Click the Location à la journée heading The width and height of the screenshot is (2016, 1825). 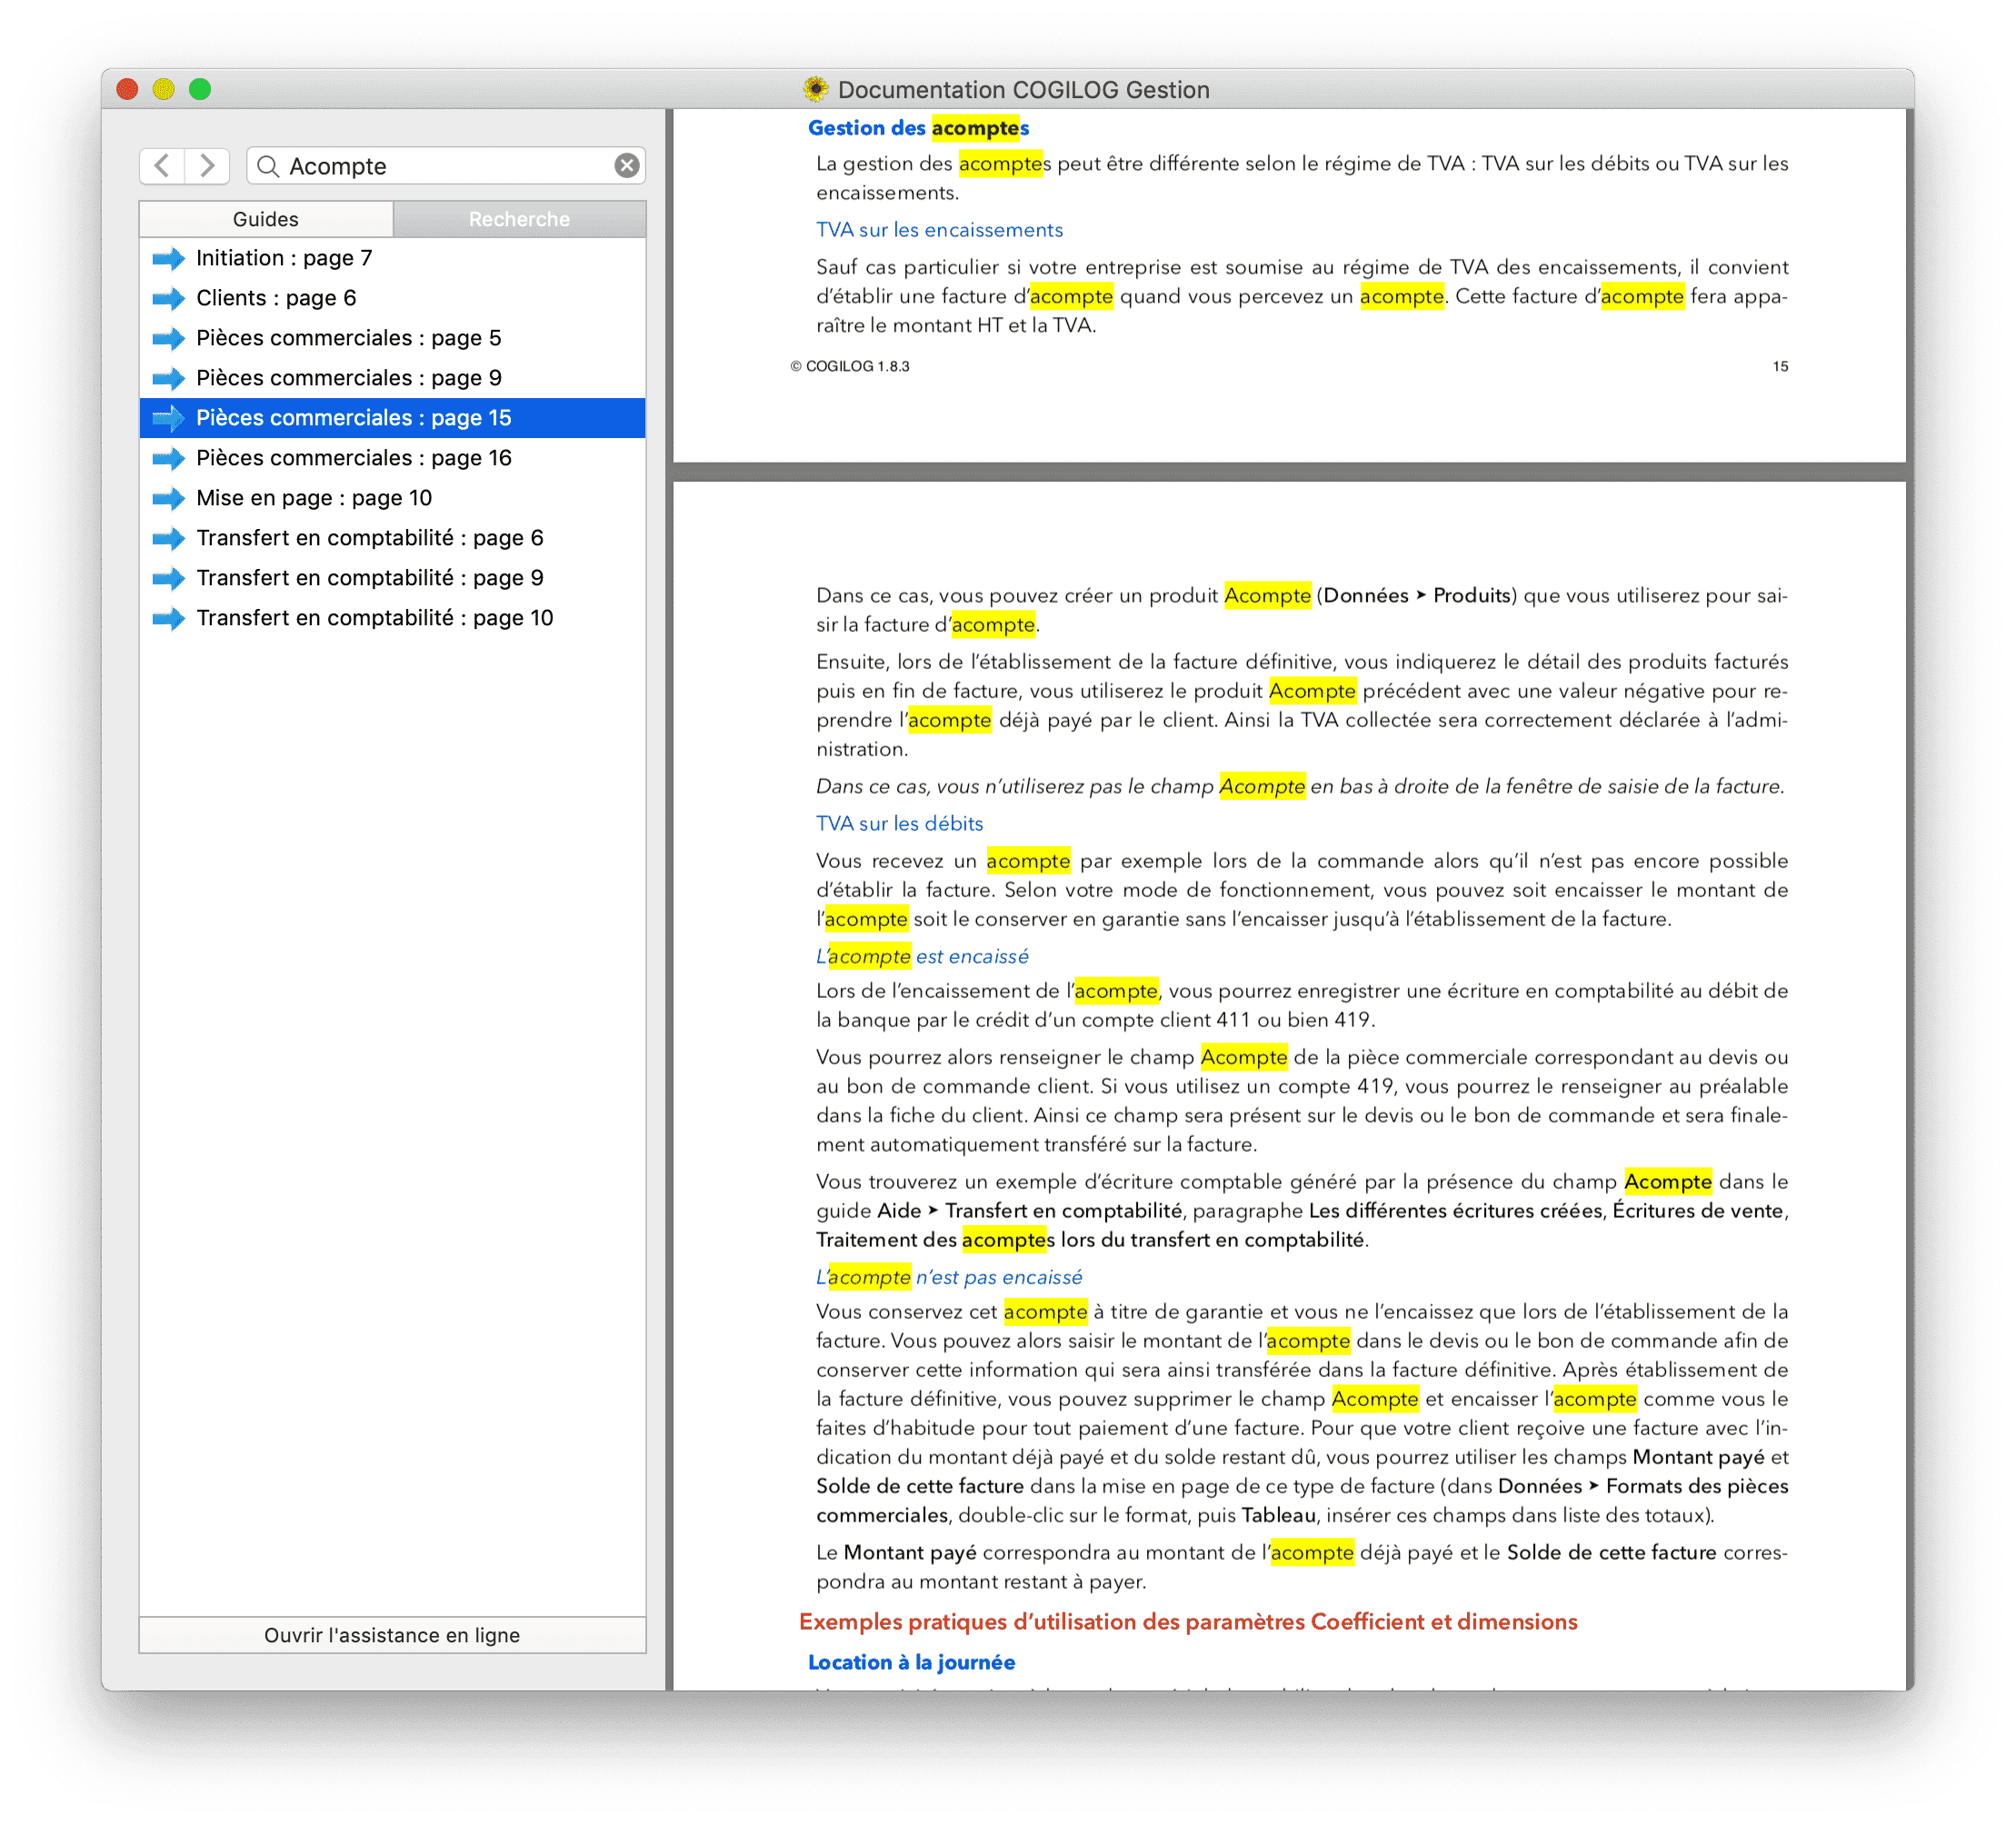911,1663
